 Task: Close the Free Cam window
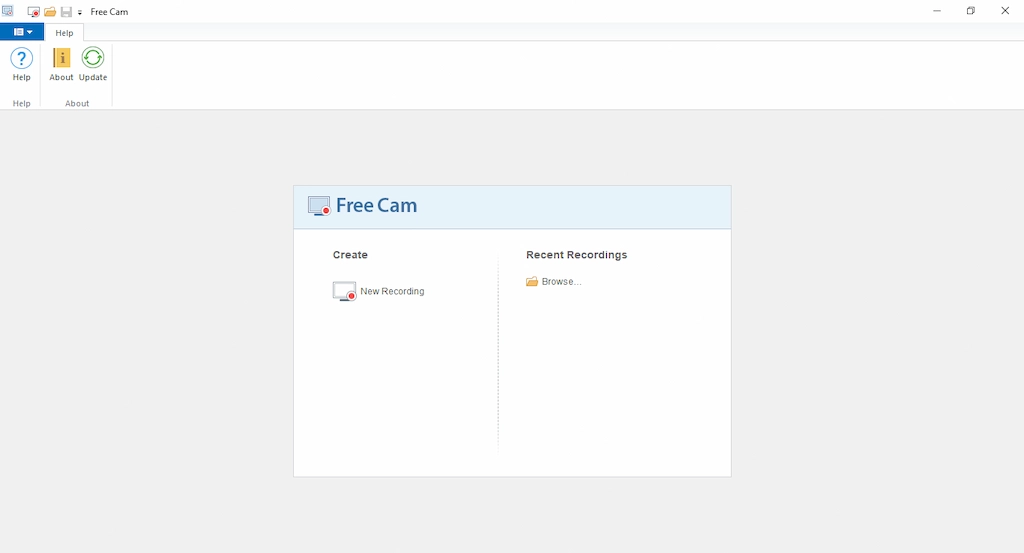point(1005,11)
